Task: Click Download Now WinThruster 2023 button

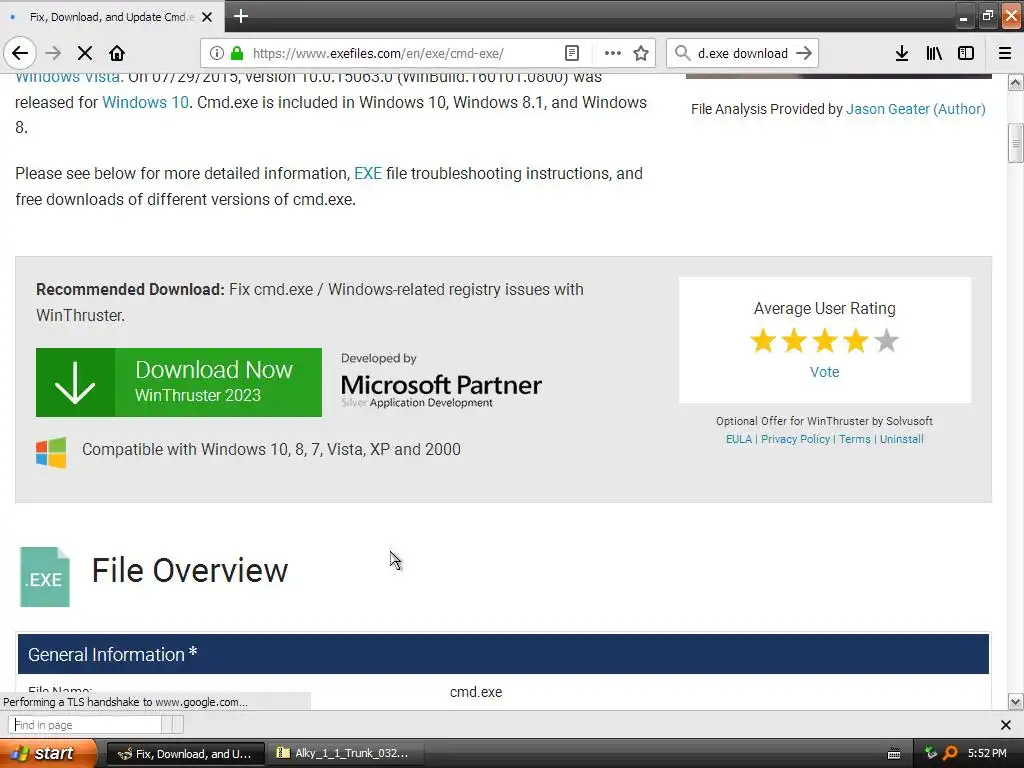Action: [179, 382]
